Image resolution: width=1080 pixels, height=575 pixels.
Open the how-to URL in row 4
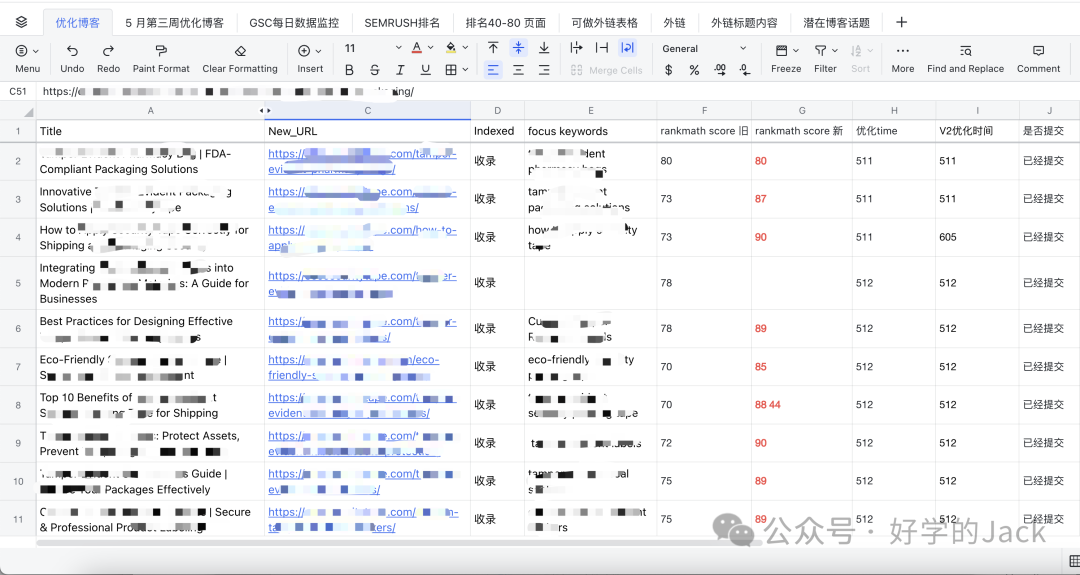[x=362, y=238]
